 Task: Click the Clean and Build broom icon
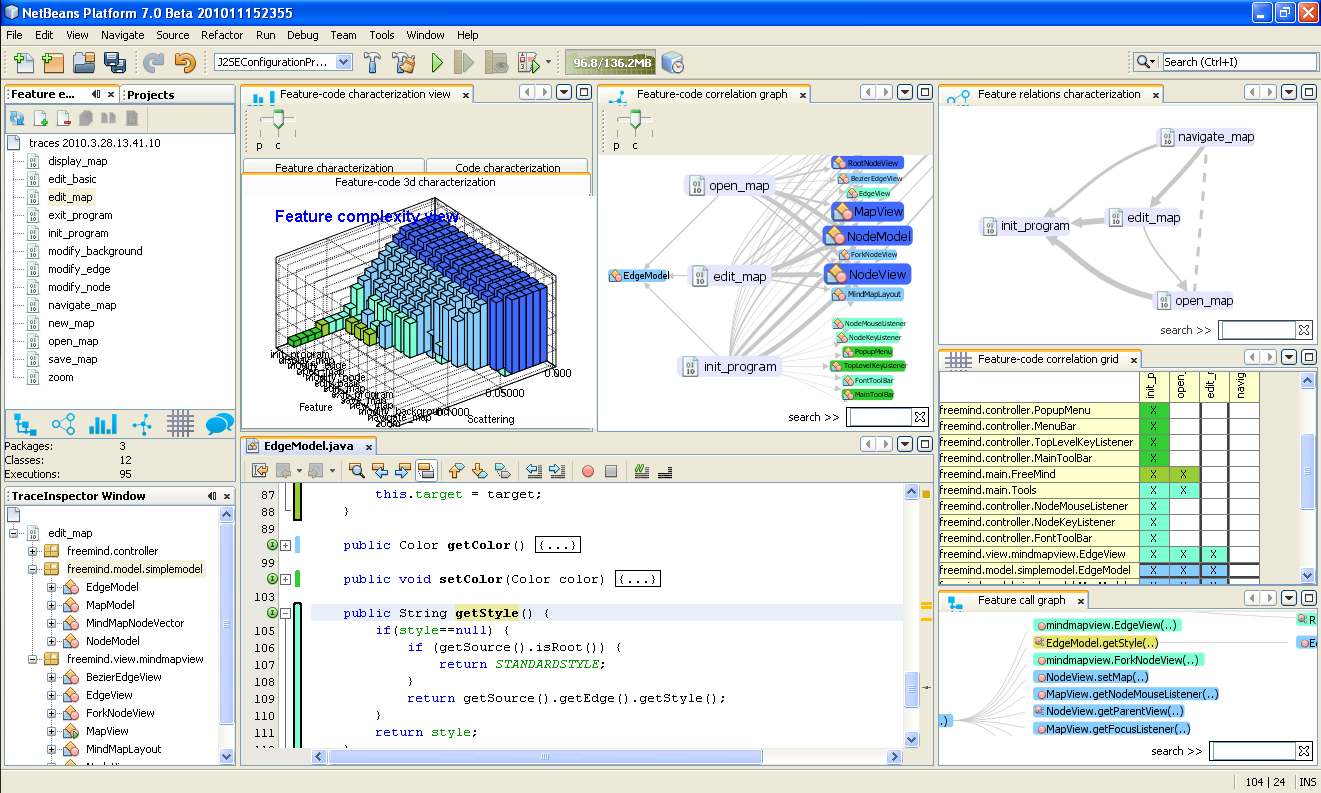404,62
